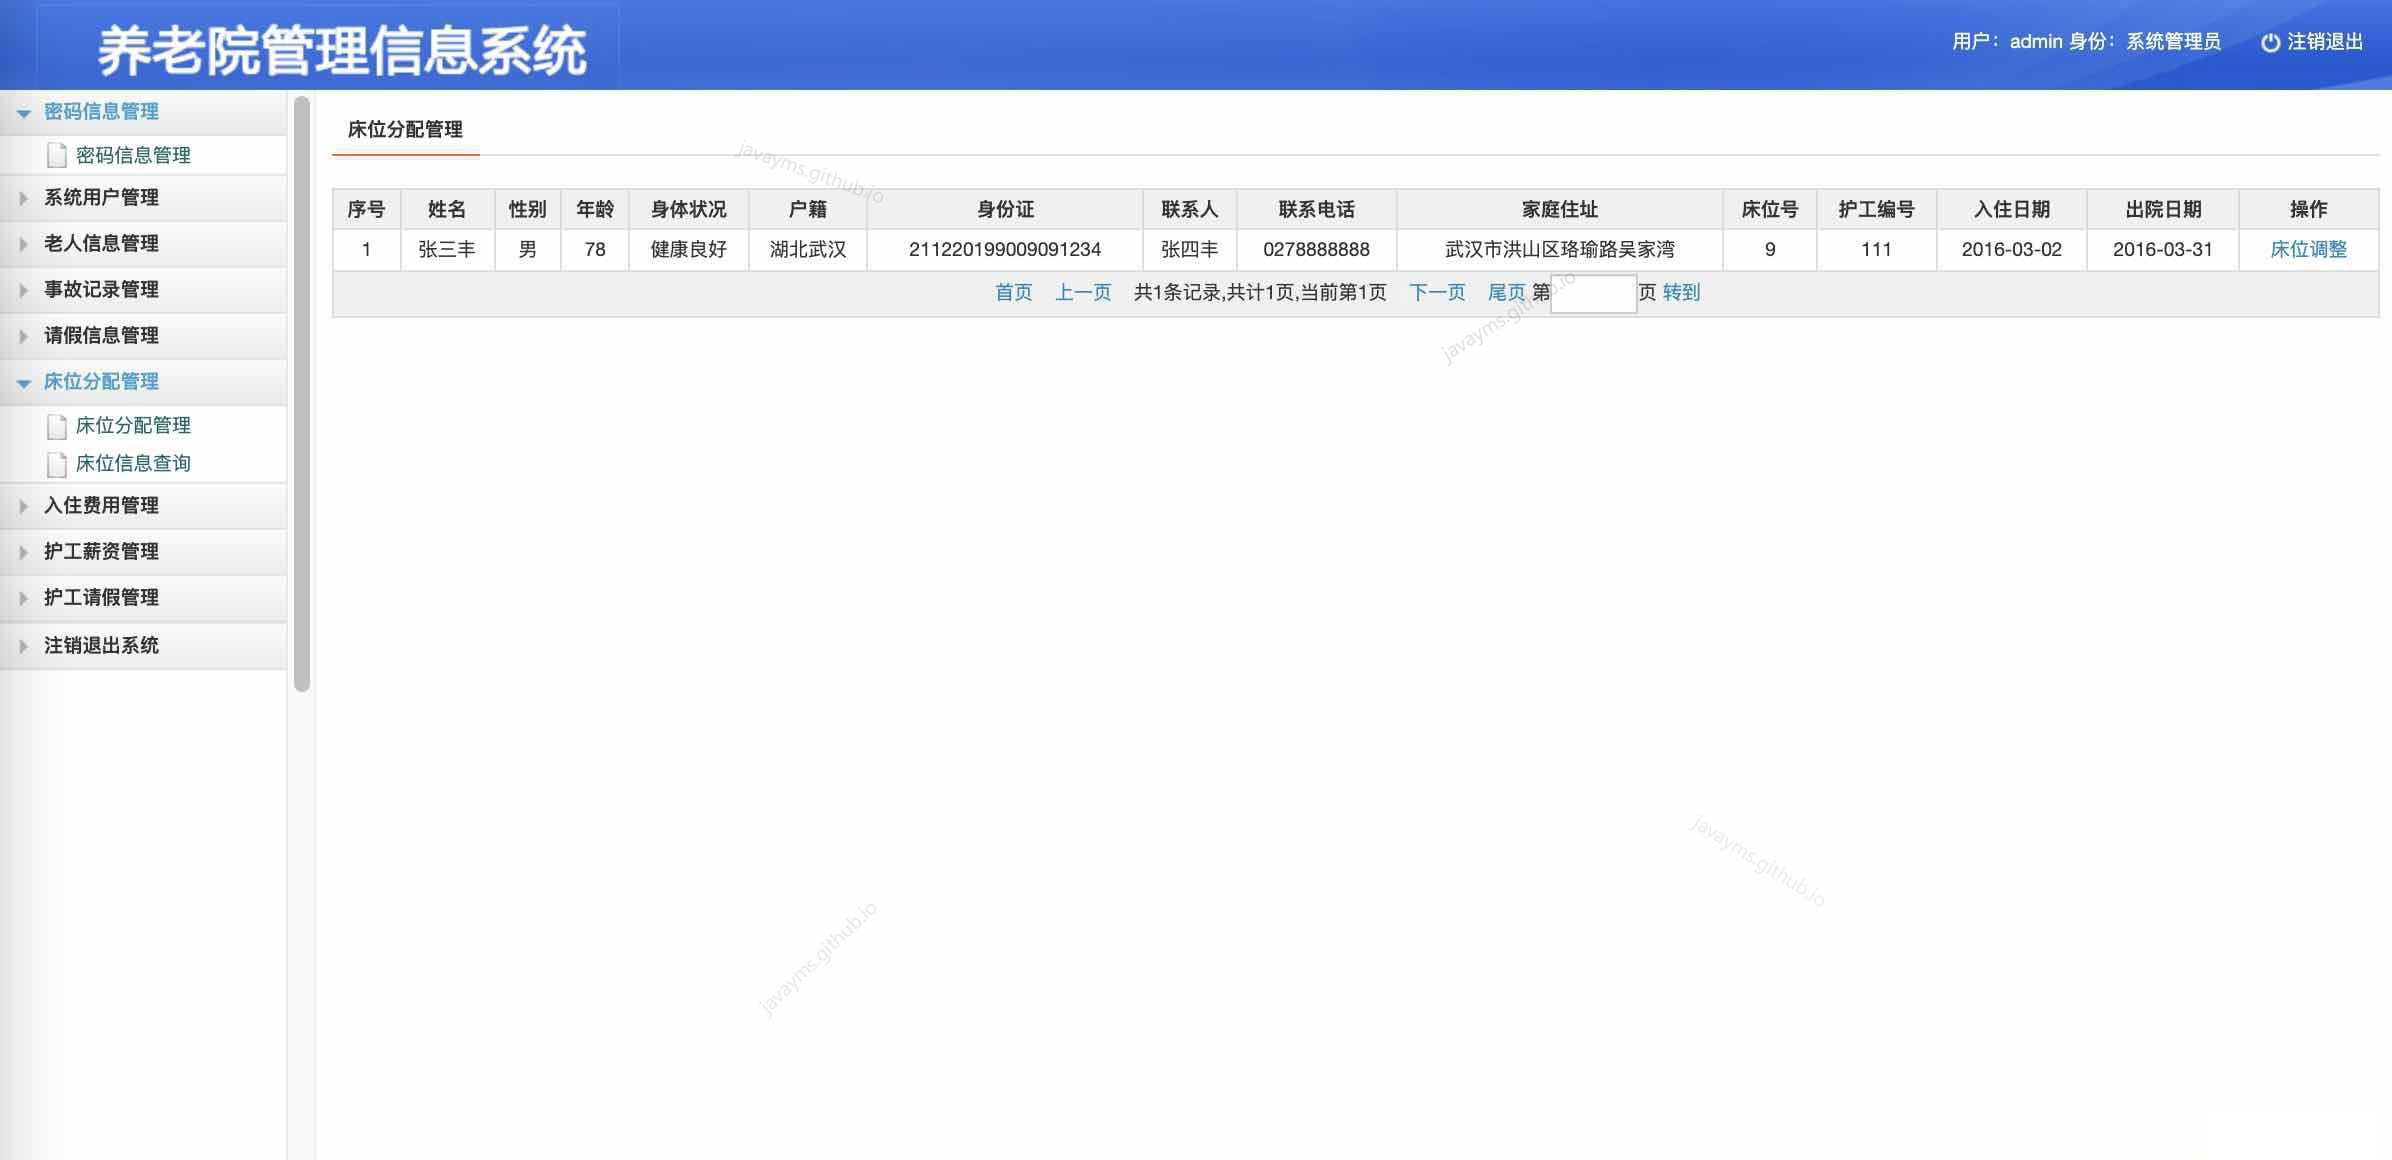Click the 转到 page jump link
Screen dimensions: 2392x1160
[1679, 293]
